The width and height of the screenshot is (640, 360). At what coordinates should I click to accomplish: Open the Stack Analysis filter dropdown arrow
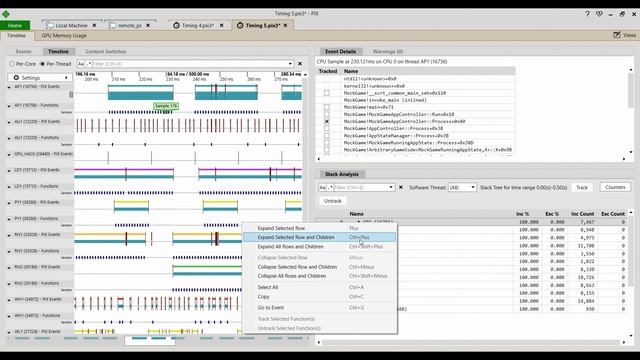point(391,187)
